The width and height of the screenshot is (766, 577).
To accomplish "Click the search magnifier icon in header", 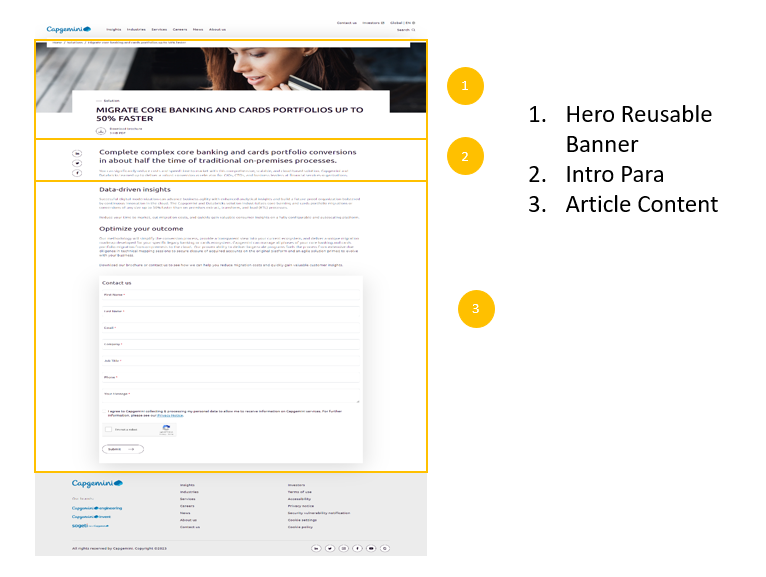I will pos(413,30).
